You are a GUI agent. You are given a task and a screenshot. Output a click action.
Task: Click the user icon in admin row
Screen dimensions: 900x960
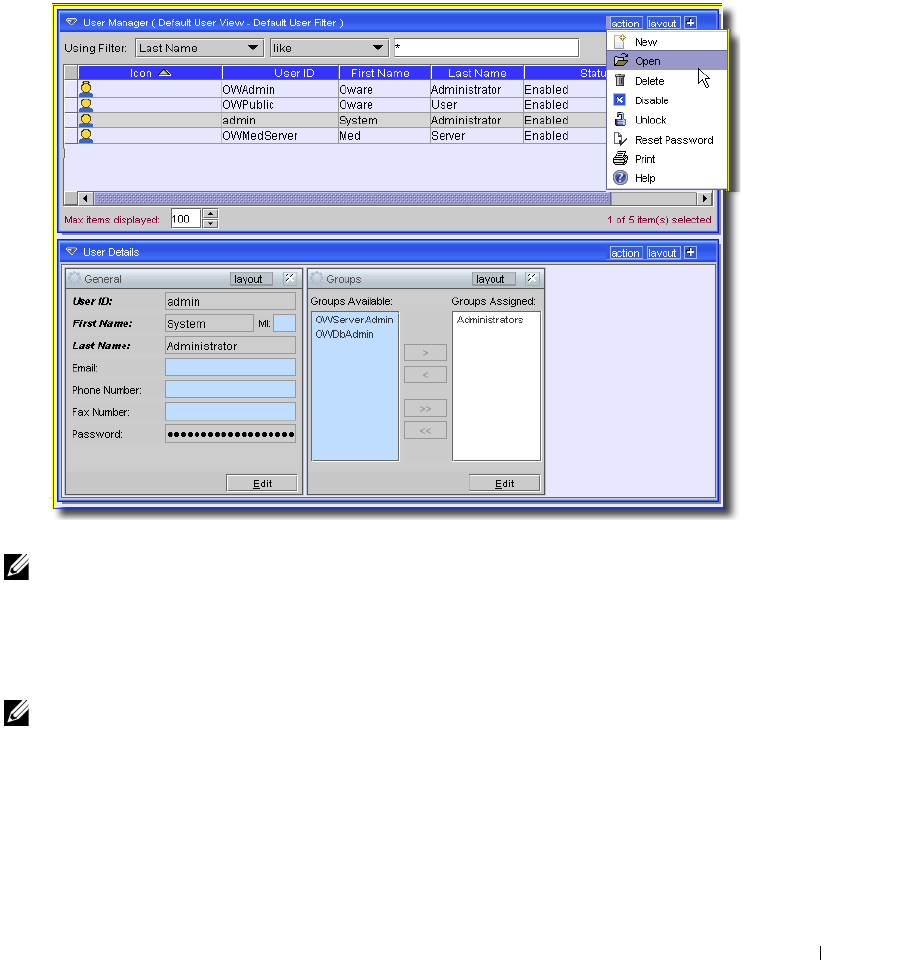[x=86, y=120]
